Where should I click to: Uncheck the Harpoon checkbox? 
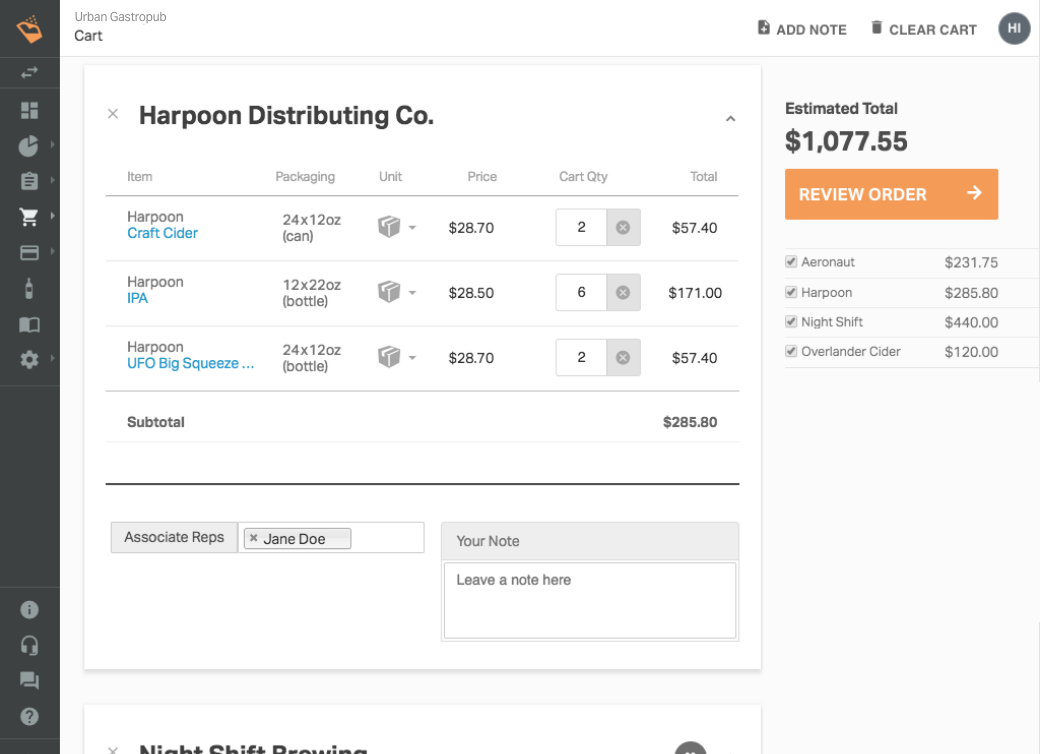791,292
